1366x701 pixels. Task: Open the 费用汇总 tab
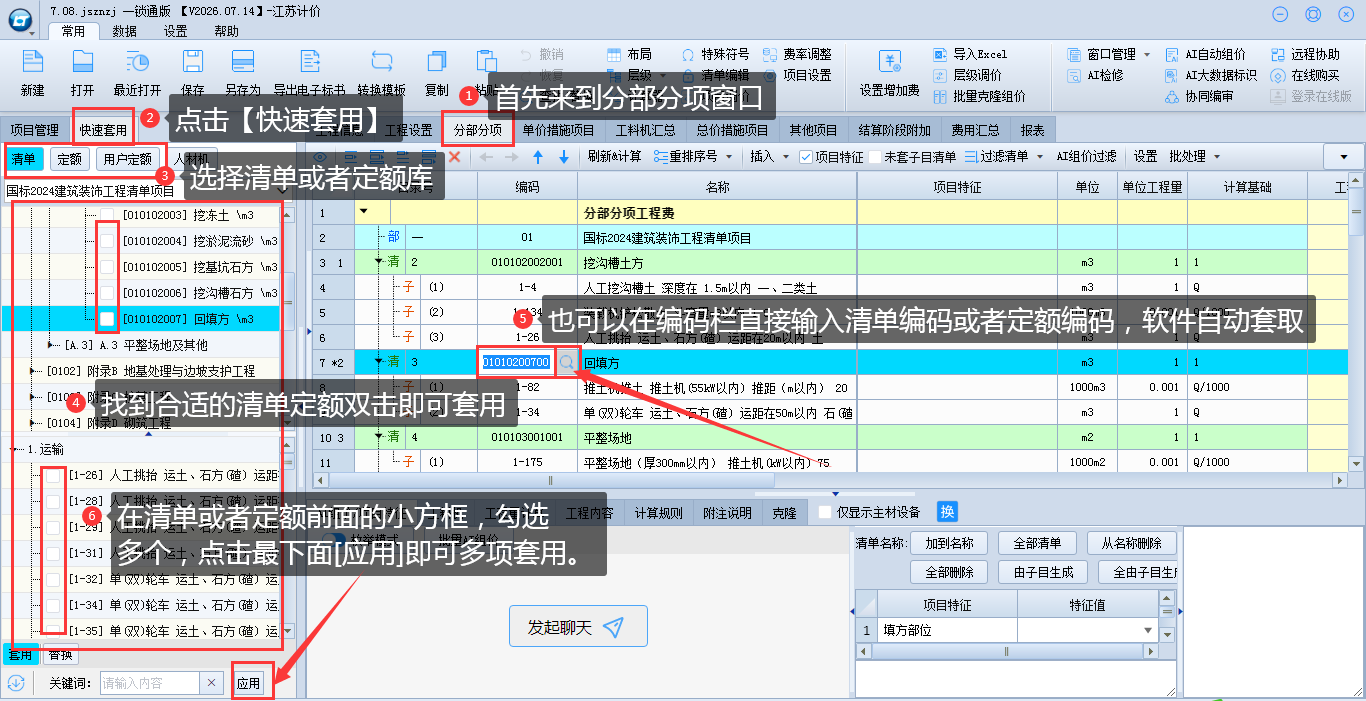pyautogui.click(x=975, y=130)
